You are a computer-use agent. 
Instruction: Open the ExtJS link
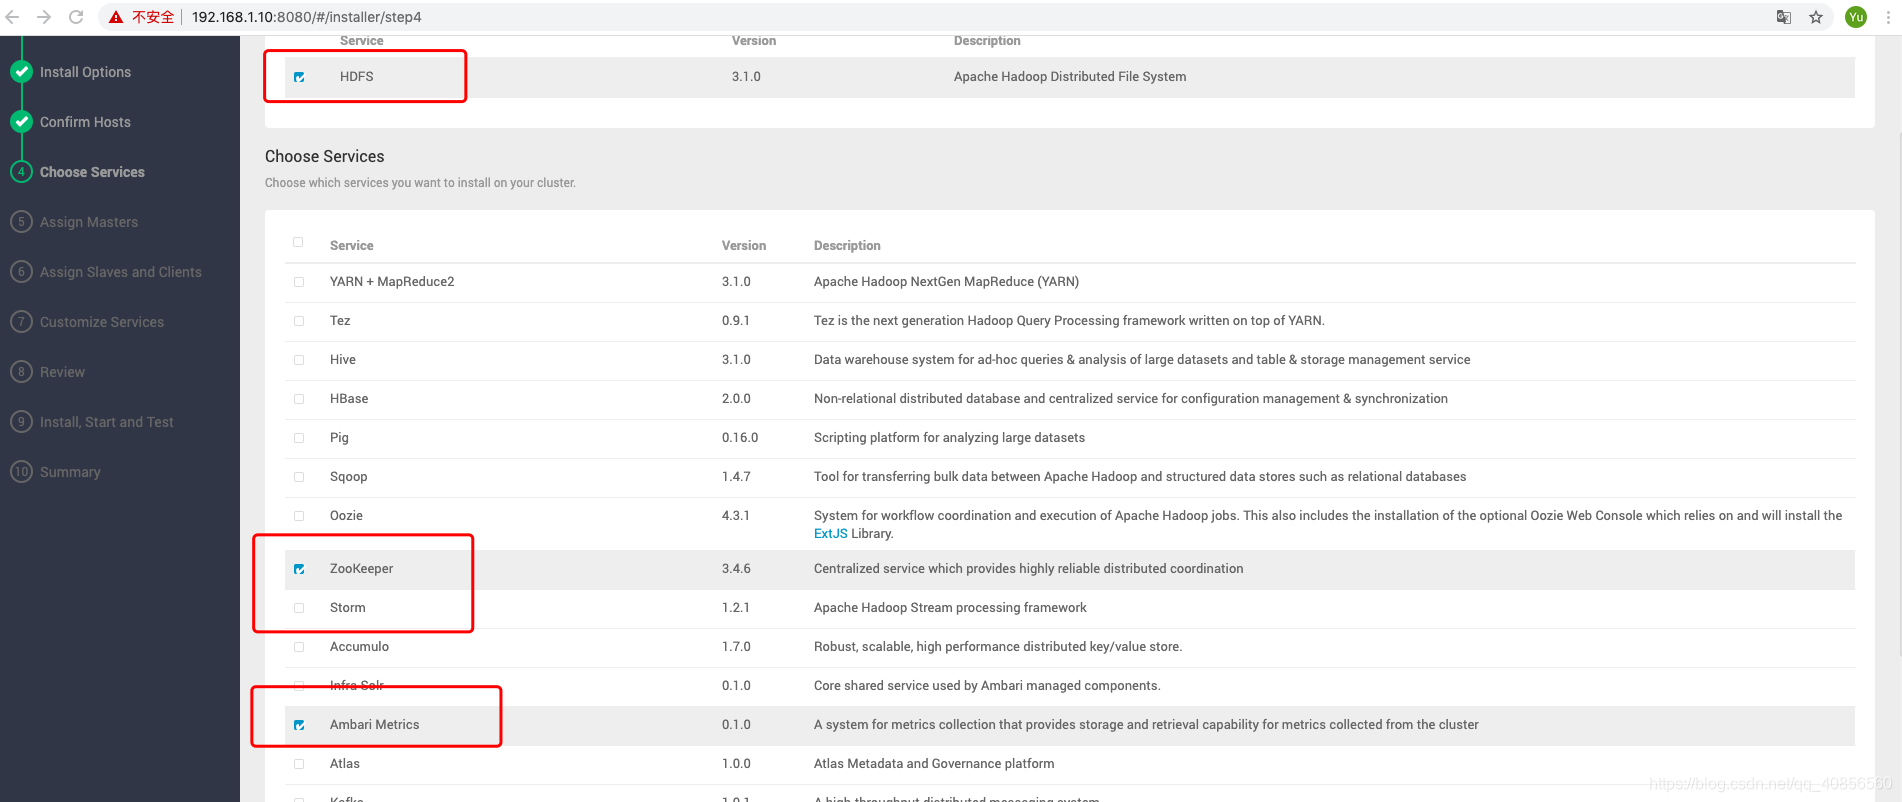830,534
